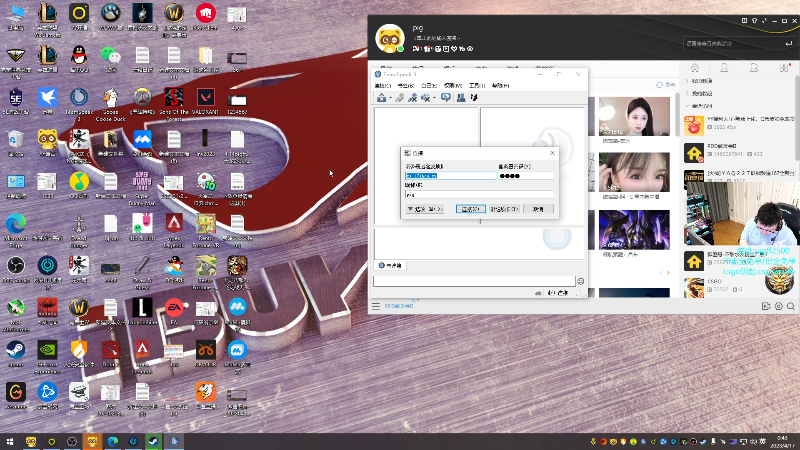
Task: Click the hamburger menu at YY bottom left
Action: (x=376, y=306)
